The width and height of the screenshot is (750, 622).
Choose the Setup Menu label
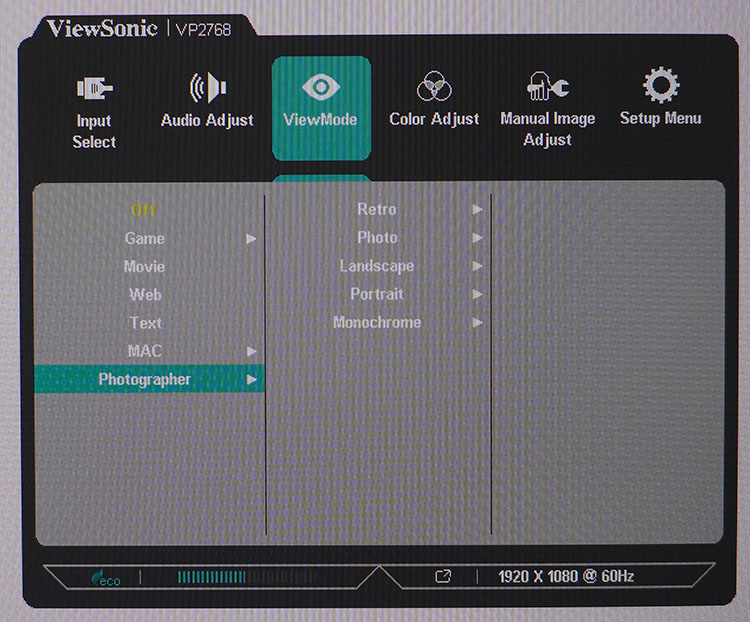pos(661,118)
